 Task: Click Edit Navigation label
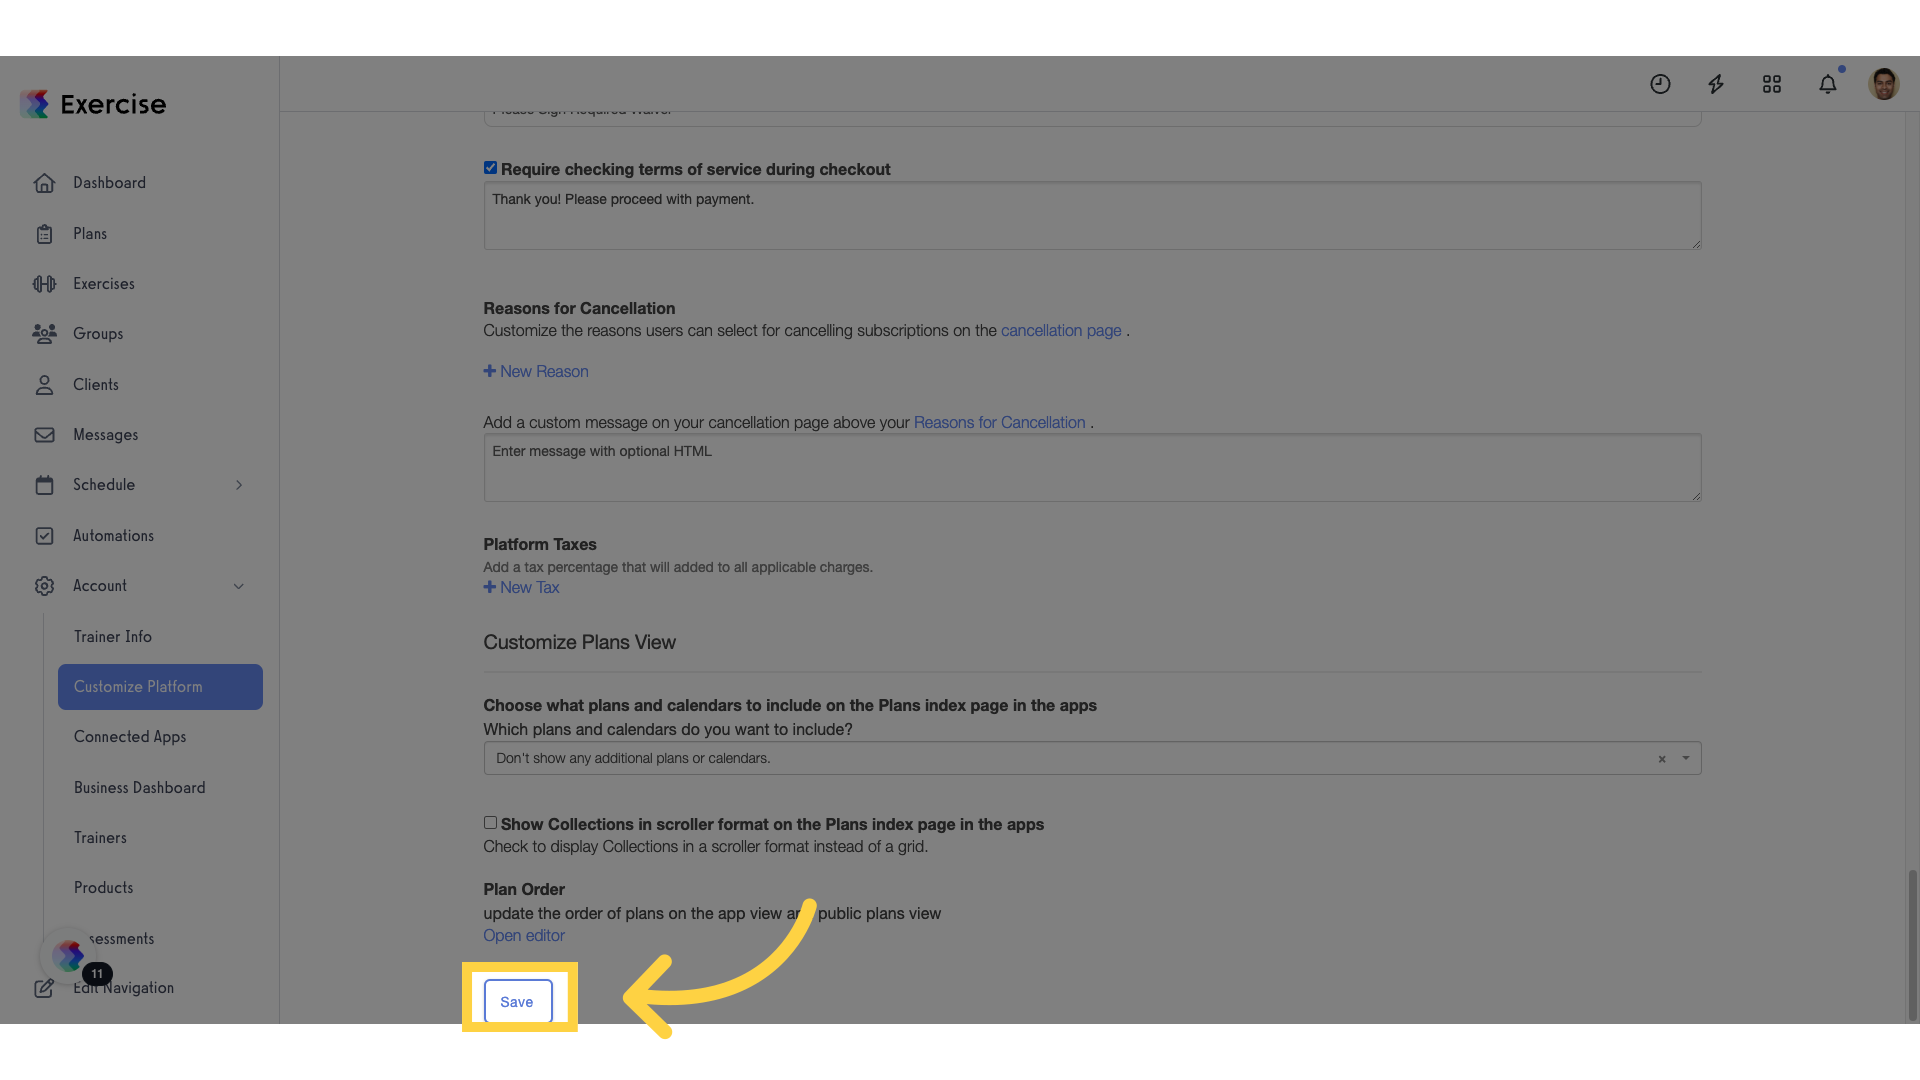pyautogui.click(x=124, y=988)
